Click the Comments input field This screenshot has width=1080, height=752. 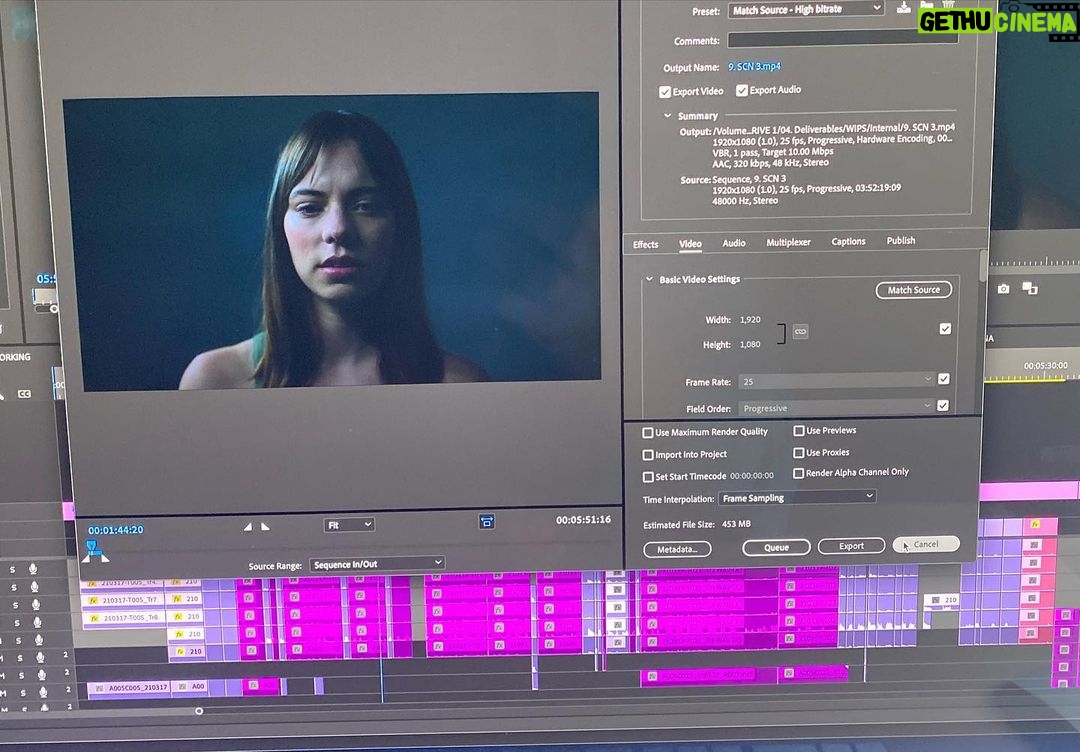(842, 39)
